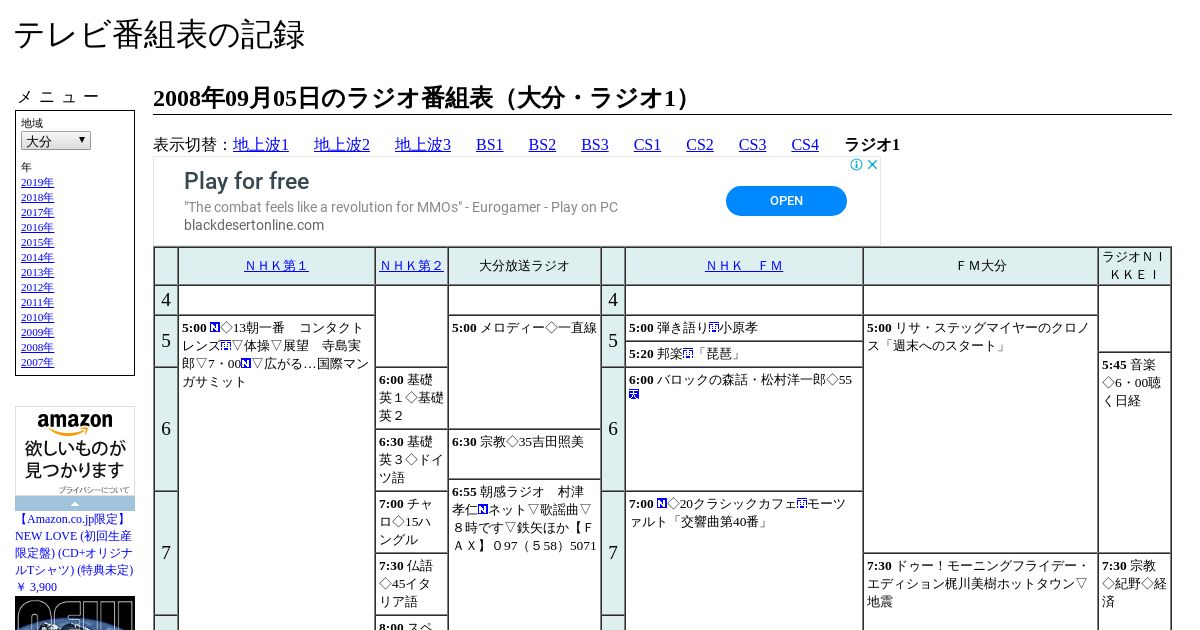
Task: Open the CS2 listing link
Action: coord(700,145)
